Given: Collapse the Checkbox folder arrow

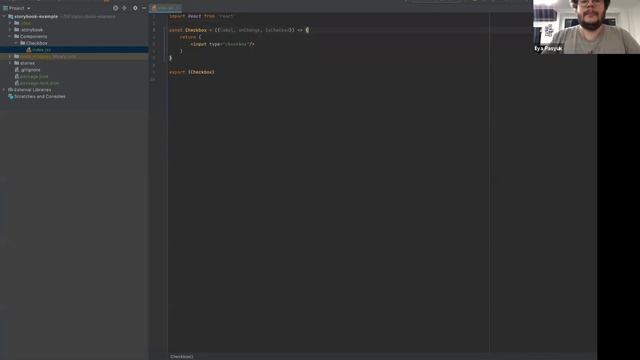Looking at the screenshot, I should [16, 43].
